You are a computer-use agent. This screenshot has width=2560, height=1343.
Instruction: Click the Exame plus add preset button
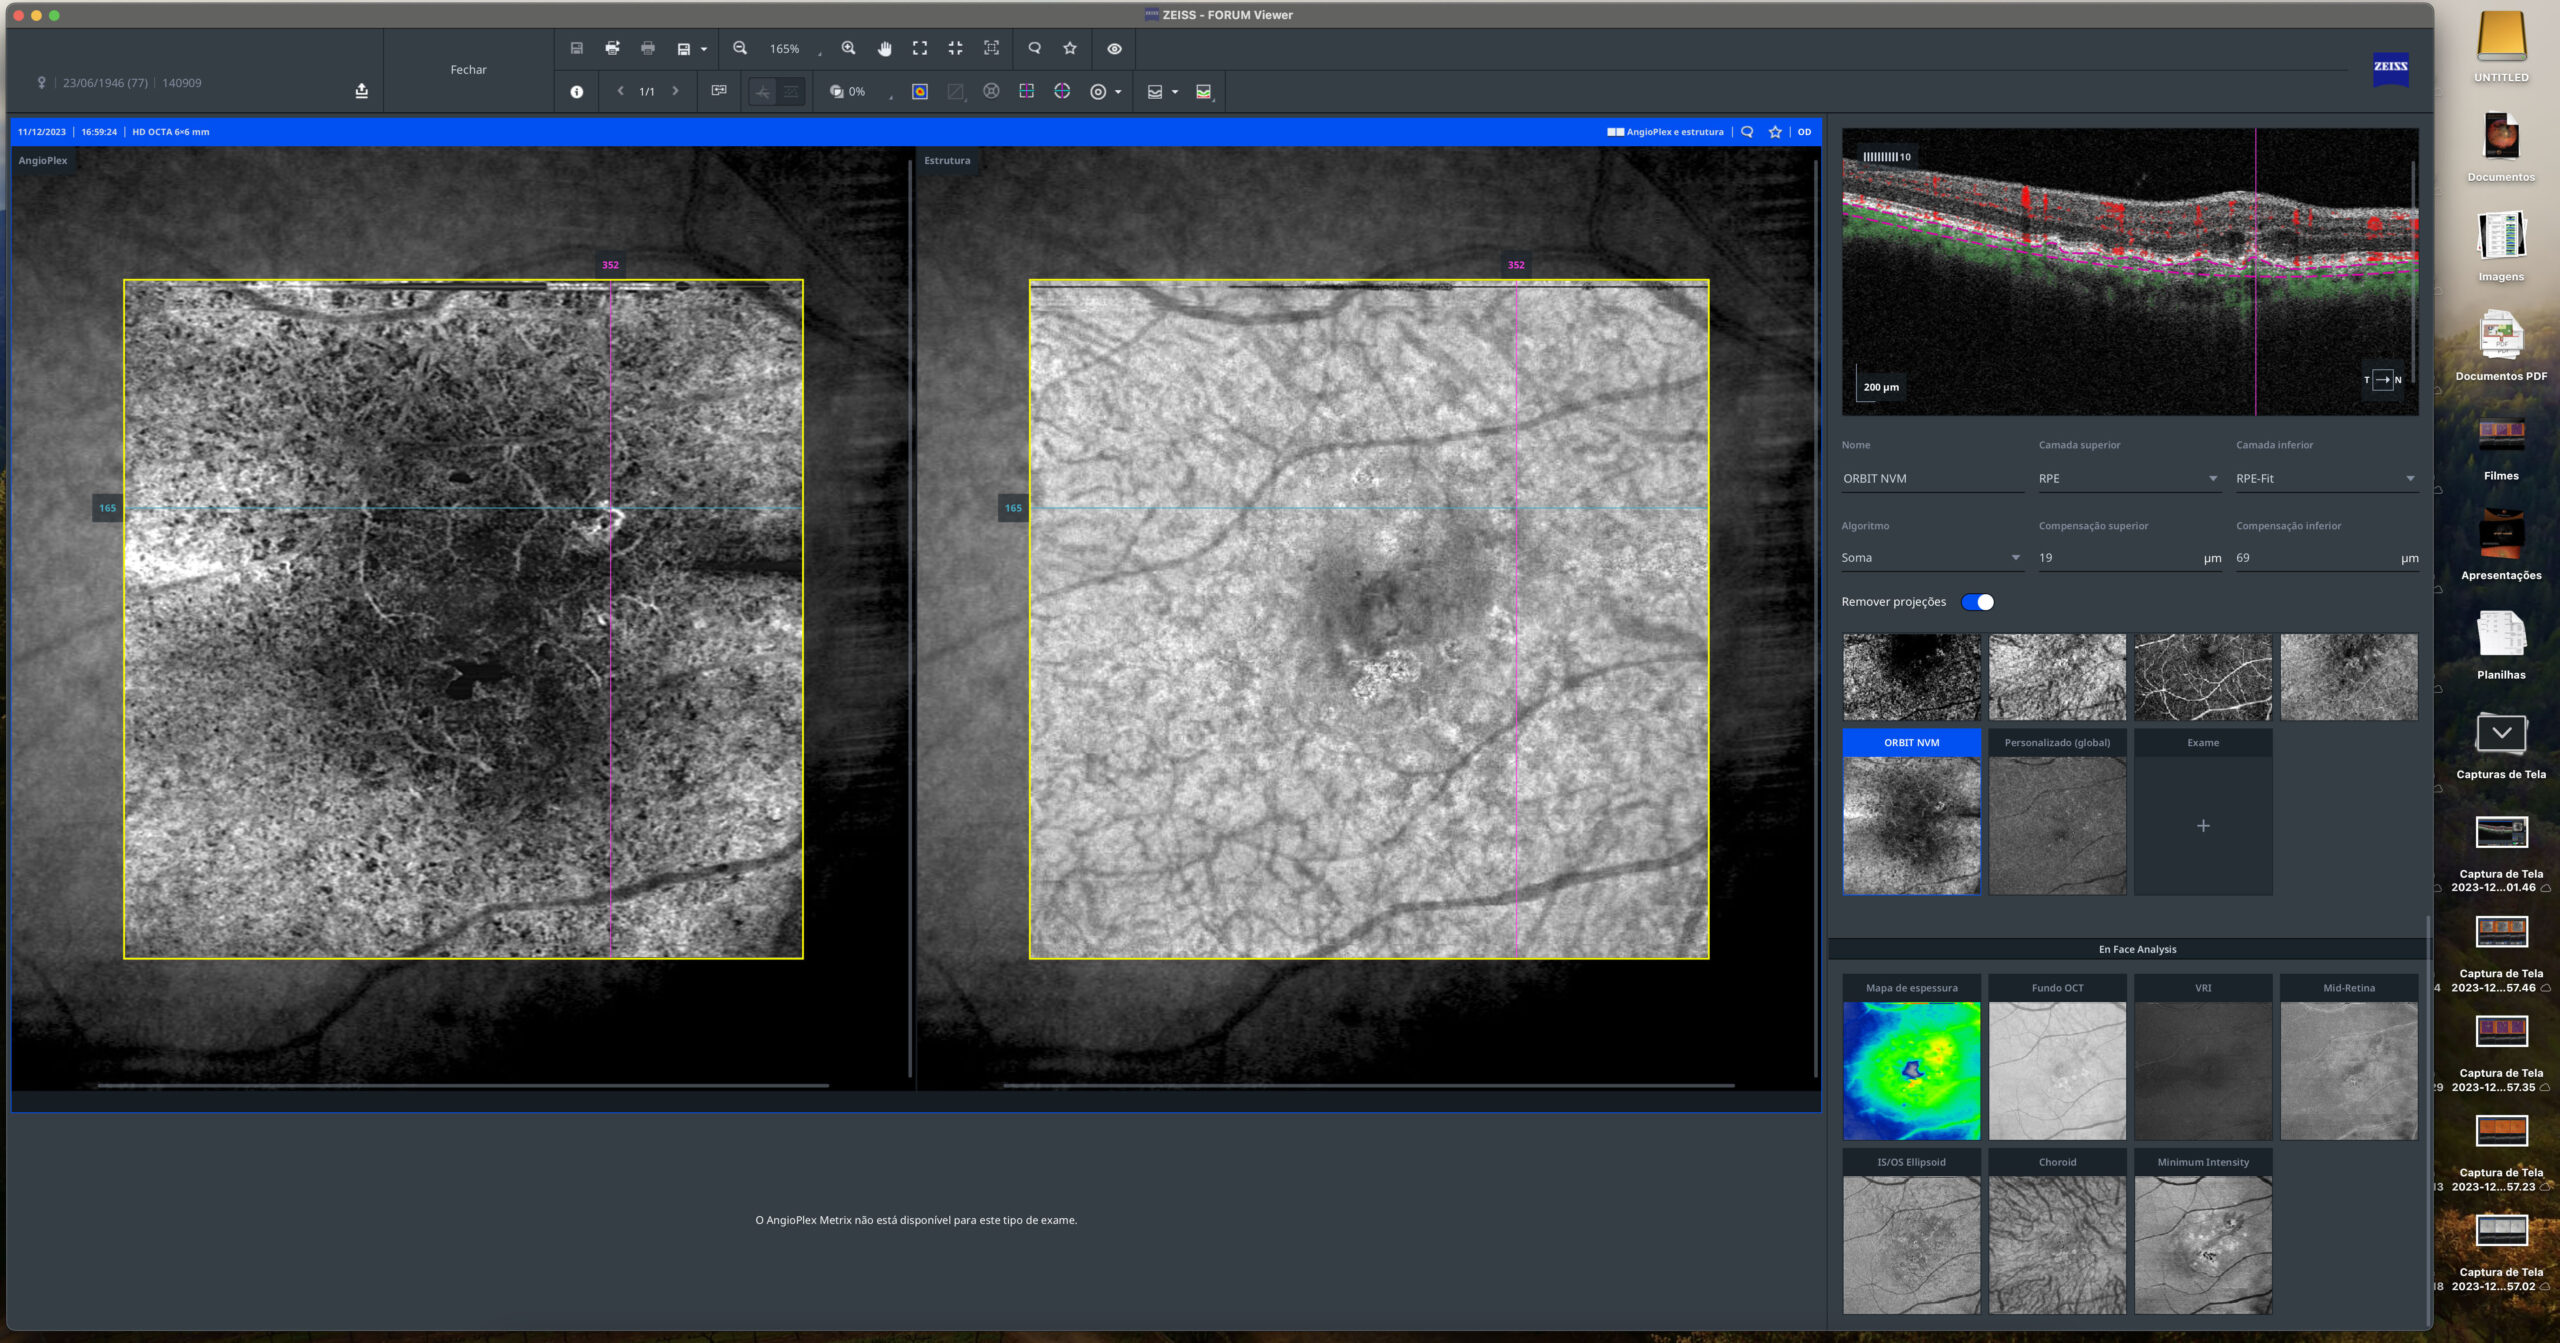2203,826
